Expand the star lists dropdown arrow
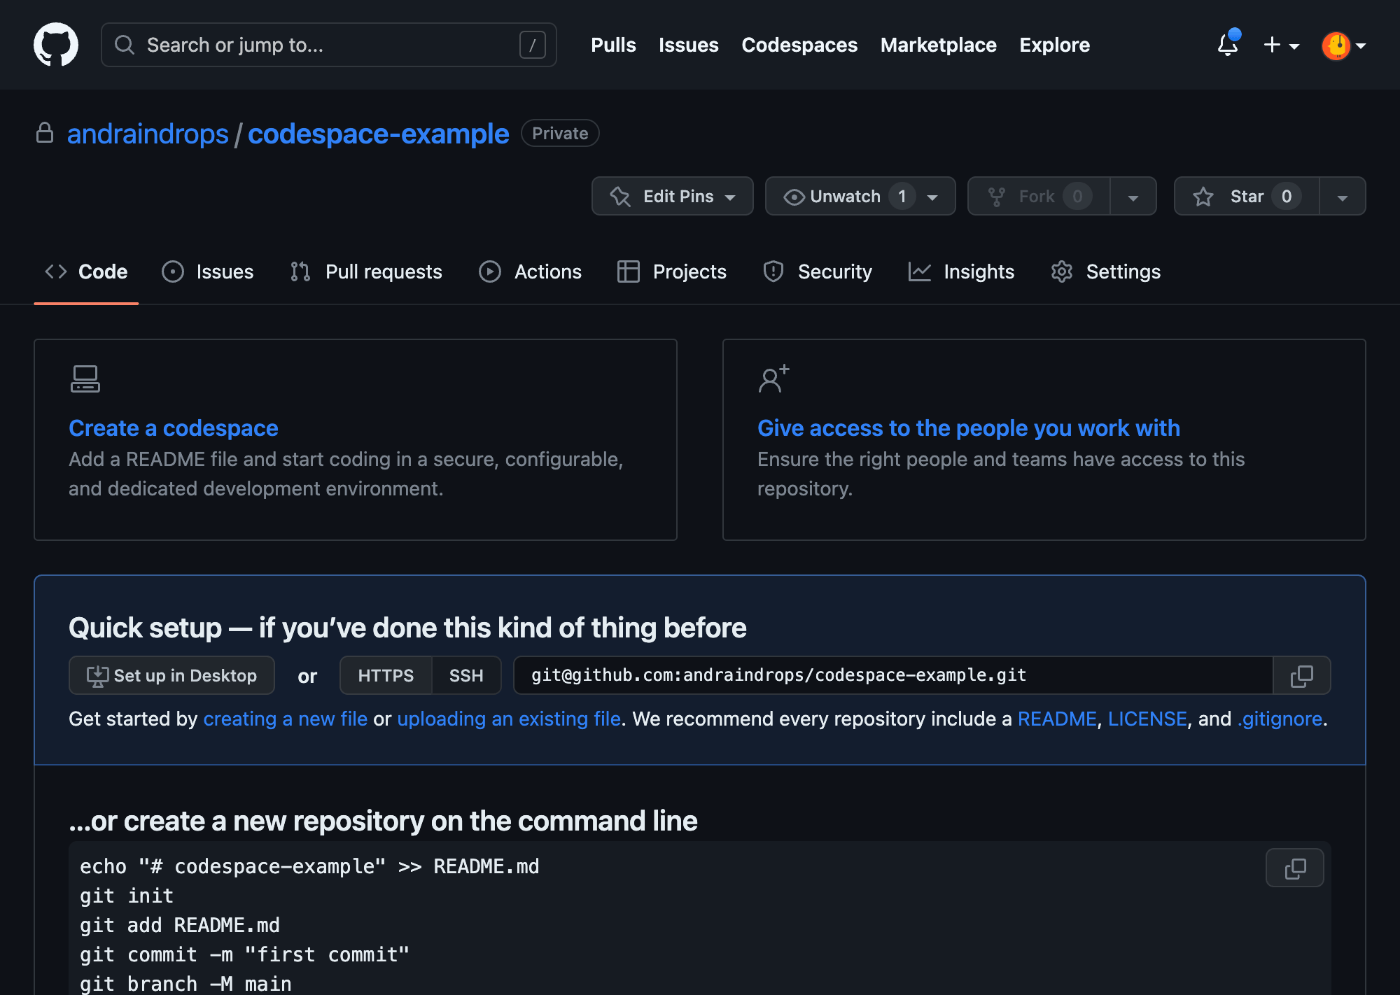This screenshot has height=995, width=1400. tap(1342, 196)
